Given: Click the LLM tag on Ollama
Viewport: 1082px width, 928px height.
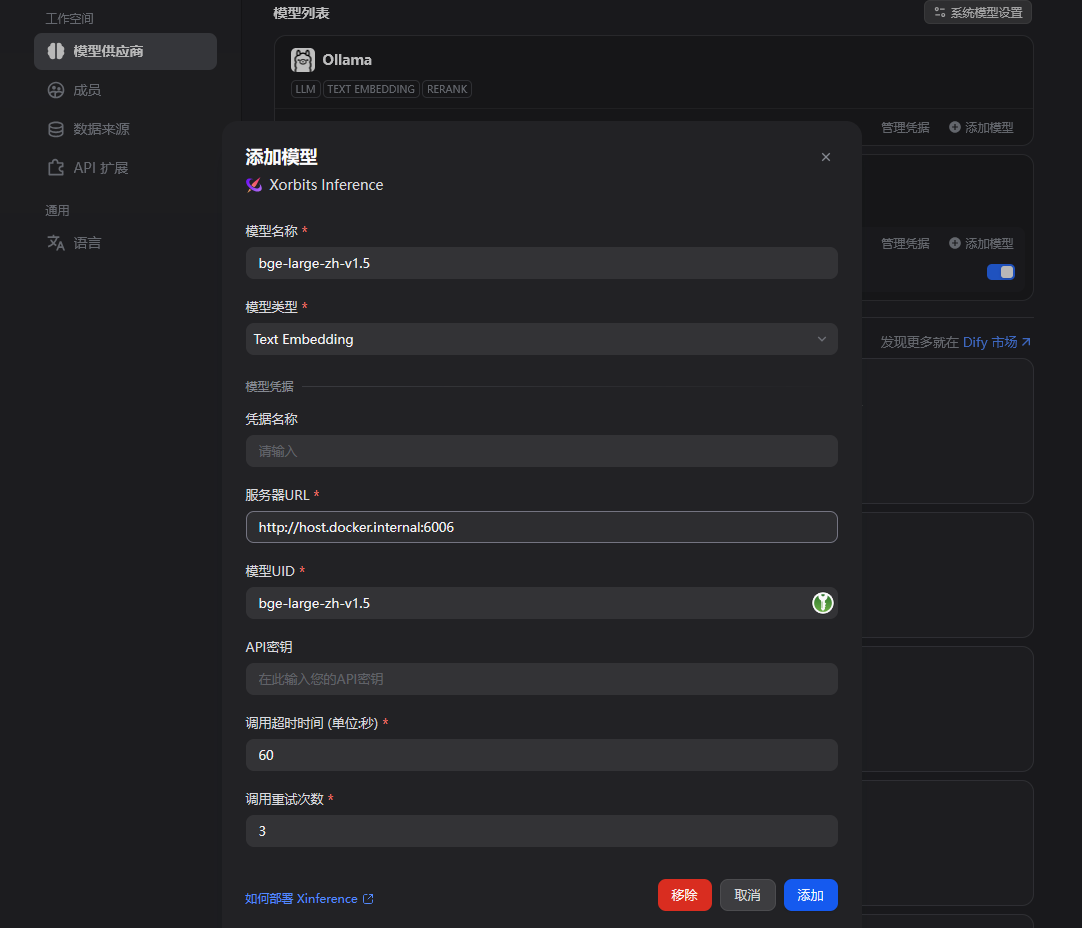Looking at the screenshot, I should [306, 89].
